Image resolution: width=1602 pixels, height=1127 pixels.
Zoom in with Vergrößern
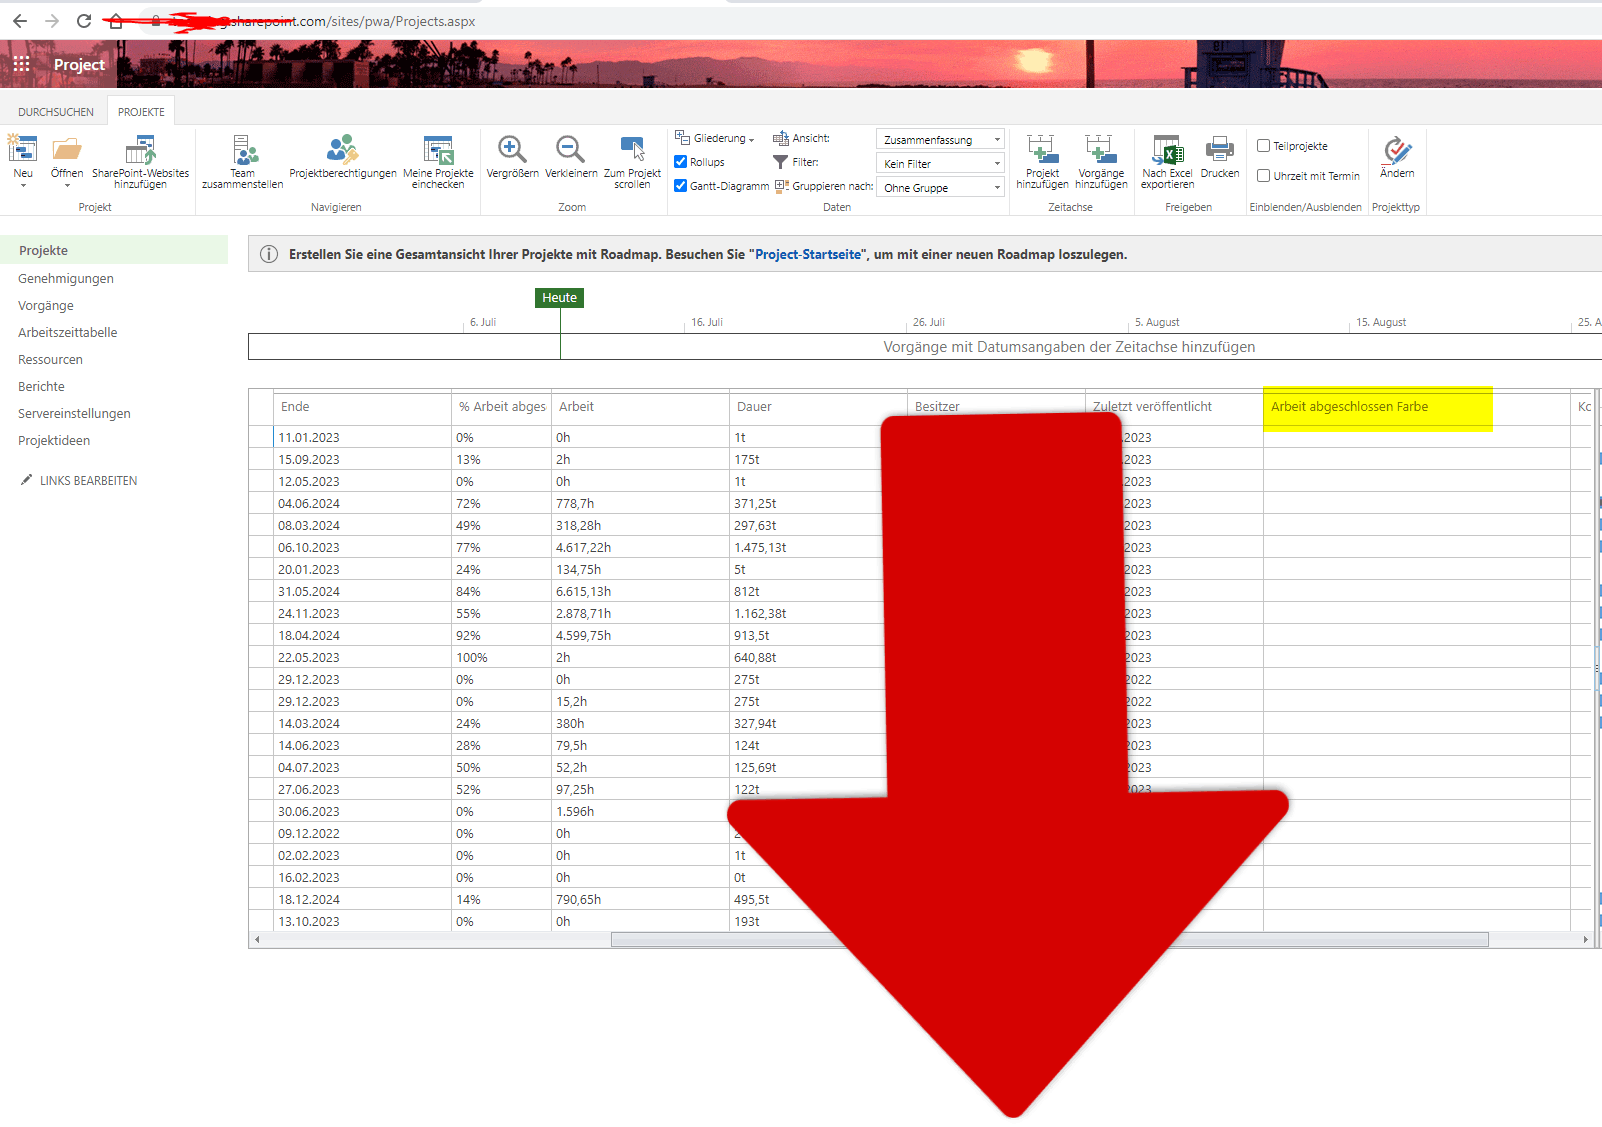point(512,149)
